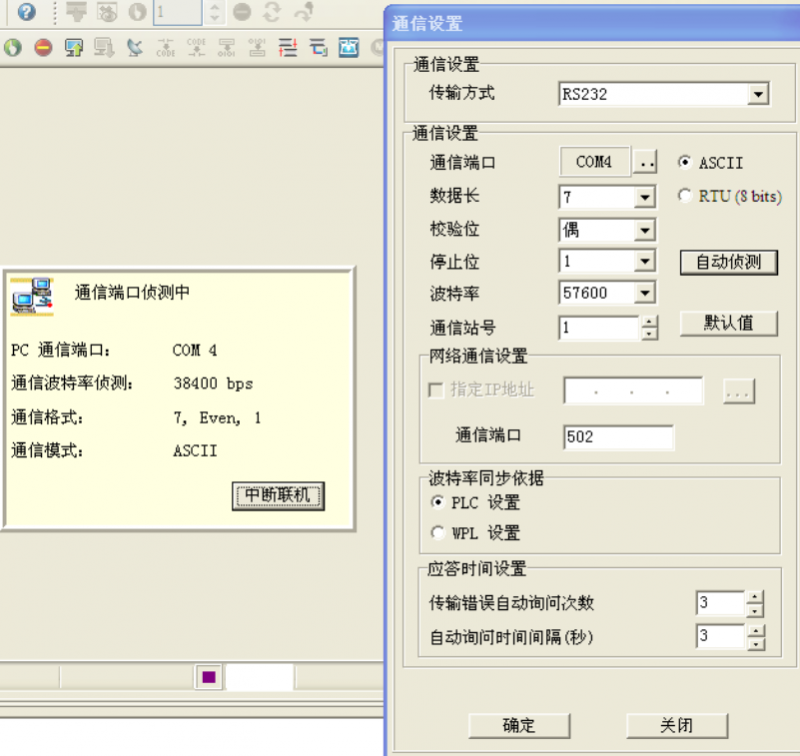
Task: Click the toolbar number field showing 1
Action: 178,12
